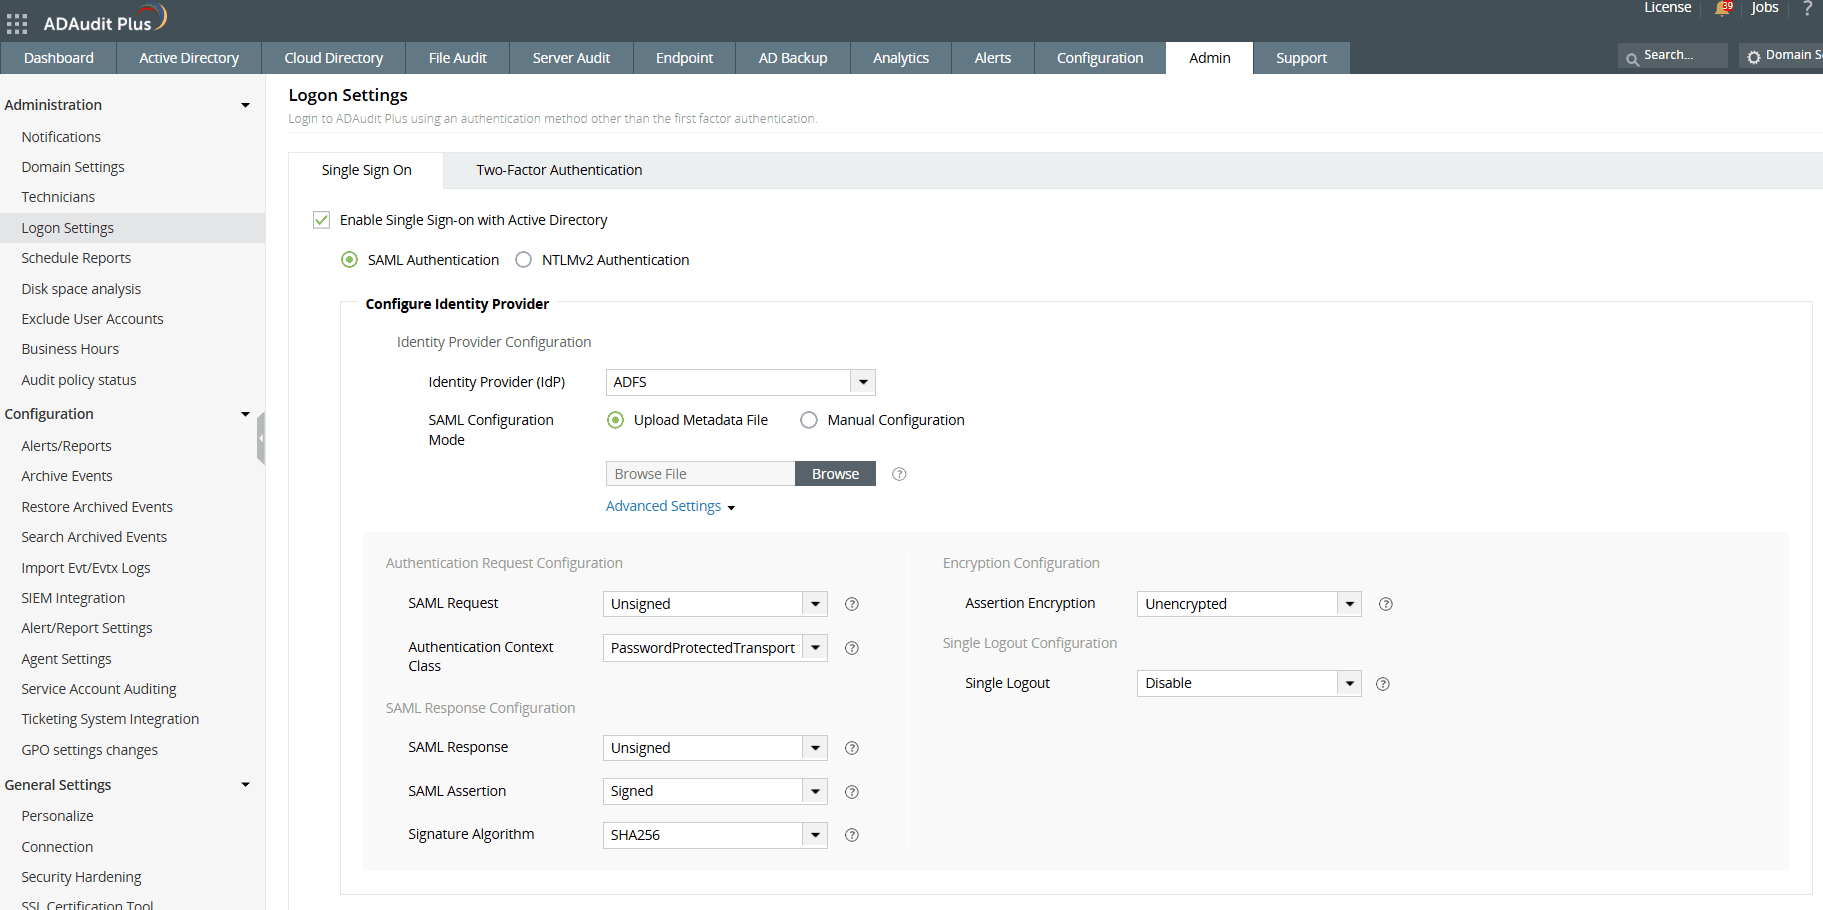Open the SAML Request help tooltip

pos(851,604)
